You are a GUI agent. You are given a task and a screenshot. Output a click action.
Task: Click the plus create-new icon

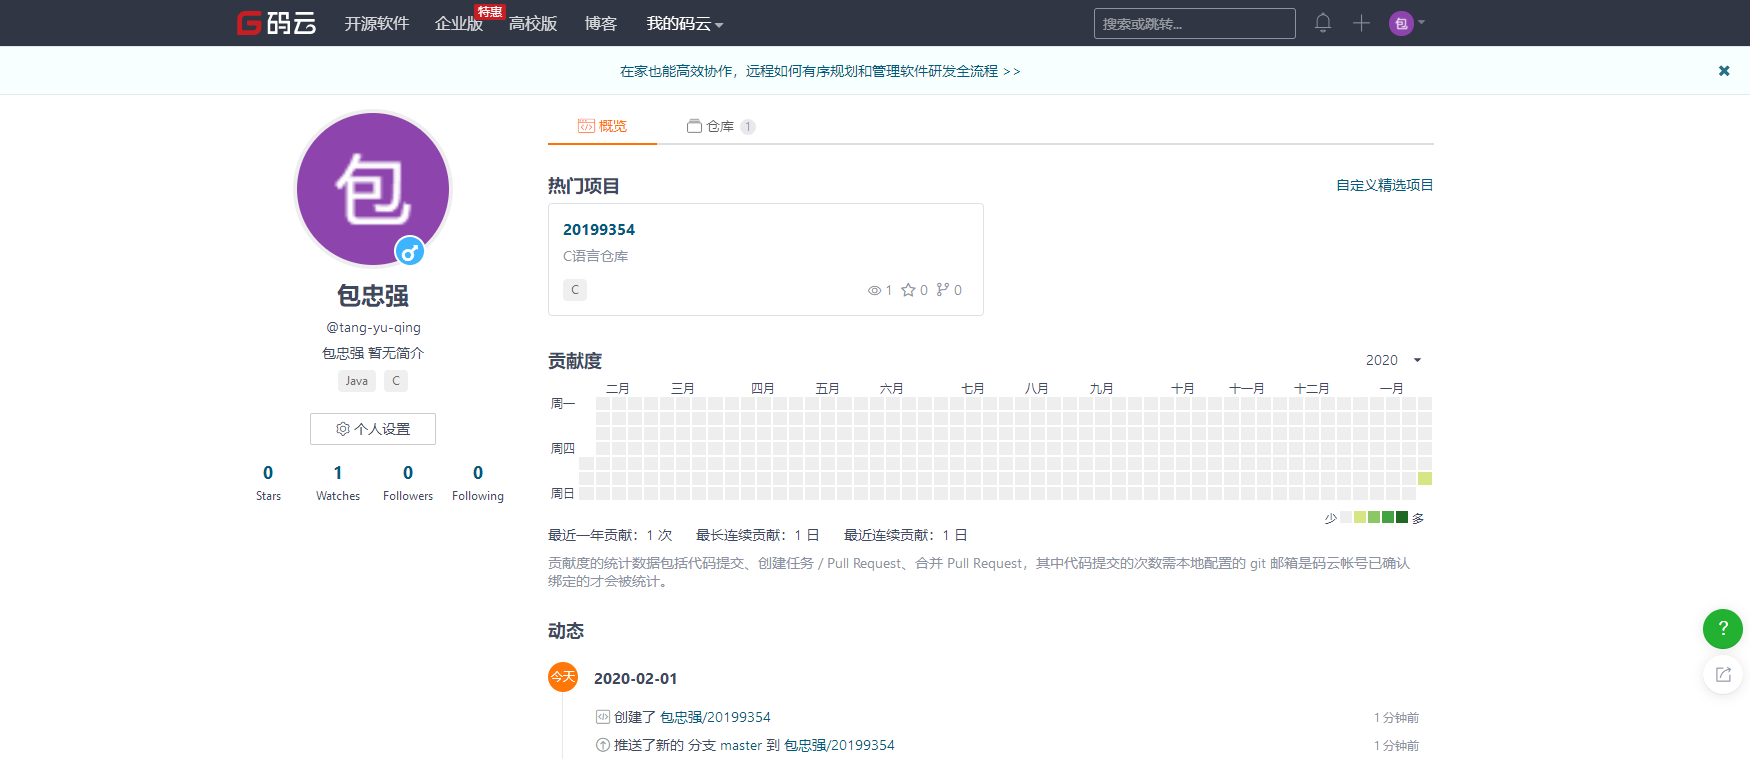[1361, 23]
